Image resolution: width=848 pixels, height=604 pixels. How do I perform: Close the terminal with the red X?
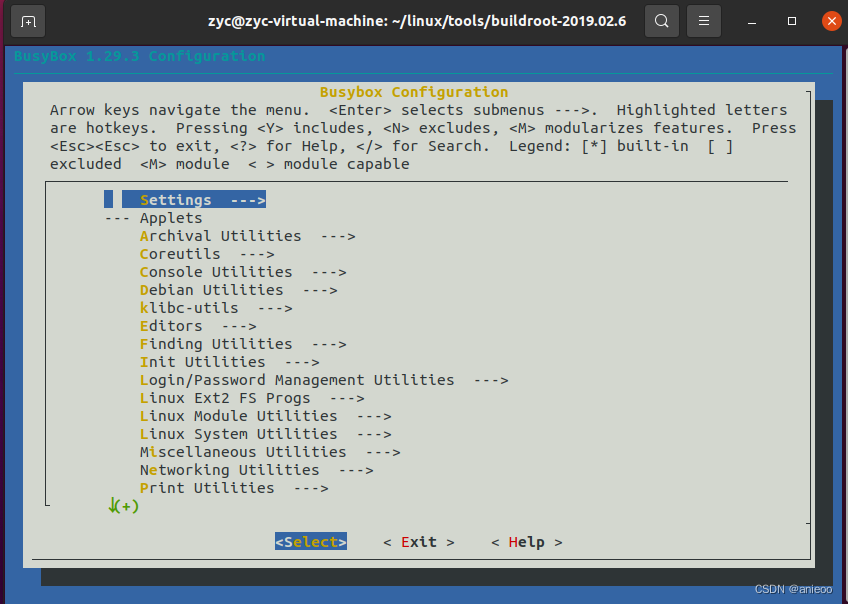click(831, 21)
